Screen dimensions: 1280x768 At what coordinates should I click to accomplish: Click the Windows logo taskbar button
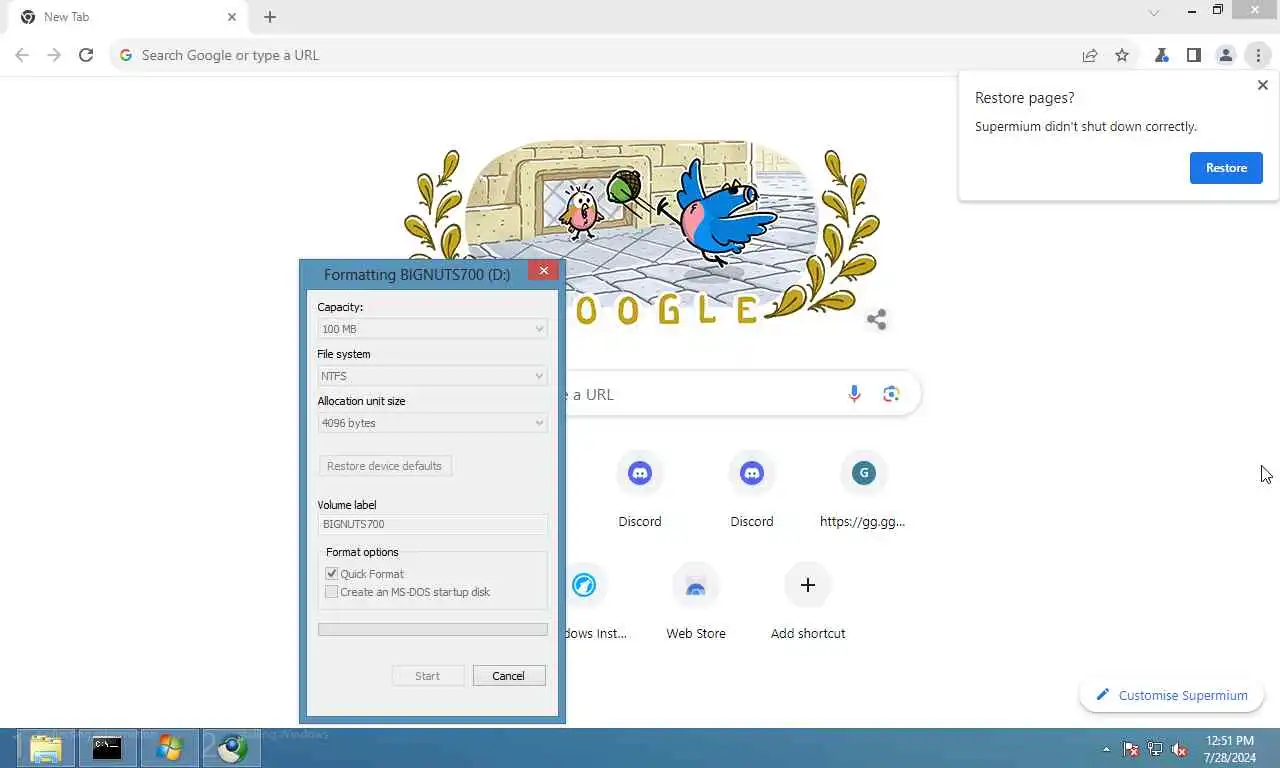pos(169,748)
